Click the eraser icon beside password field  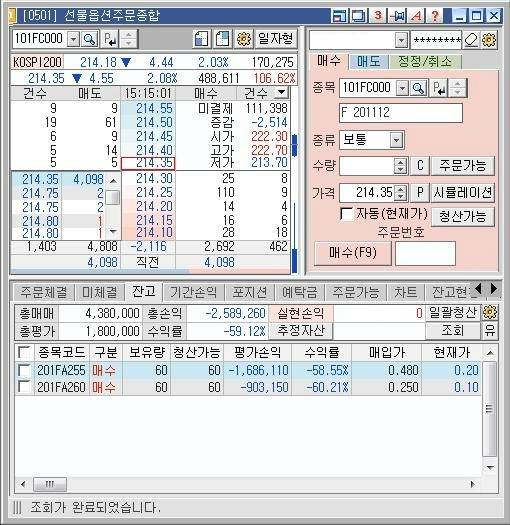coord(471,41)
